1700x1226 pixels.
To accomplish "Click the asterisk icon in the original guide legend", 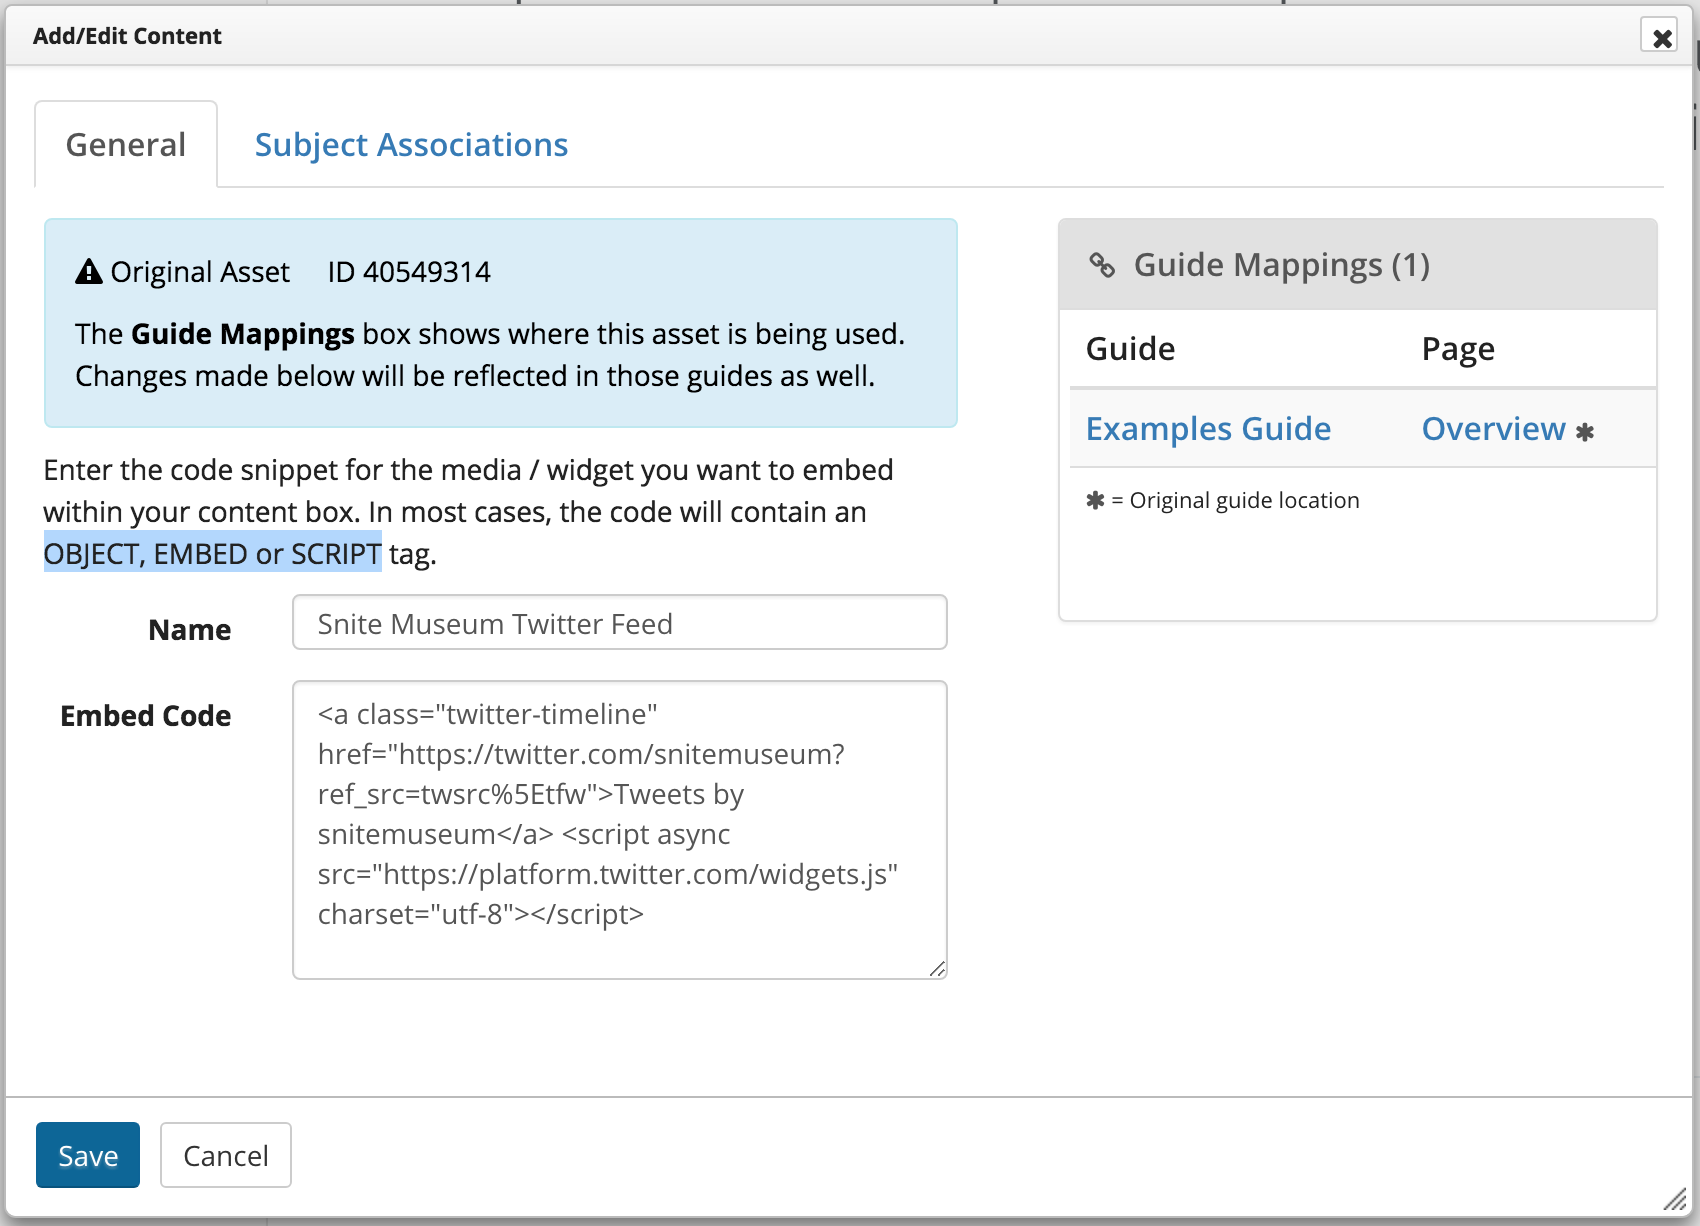I will (1095, 500).
